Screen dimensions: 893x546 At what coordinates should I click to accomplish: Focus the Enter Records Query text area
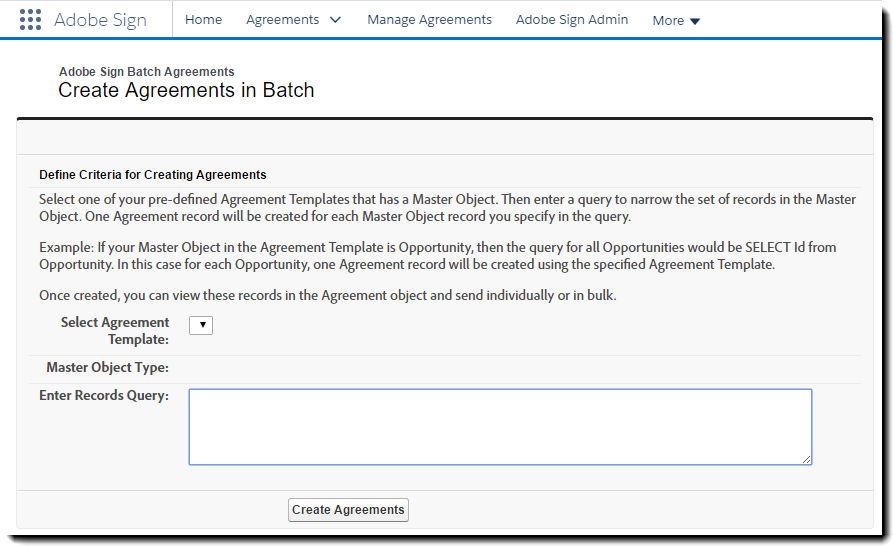click(x=500, y=427)
